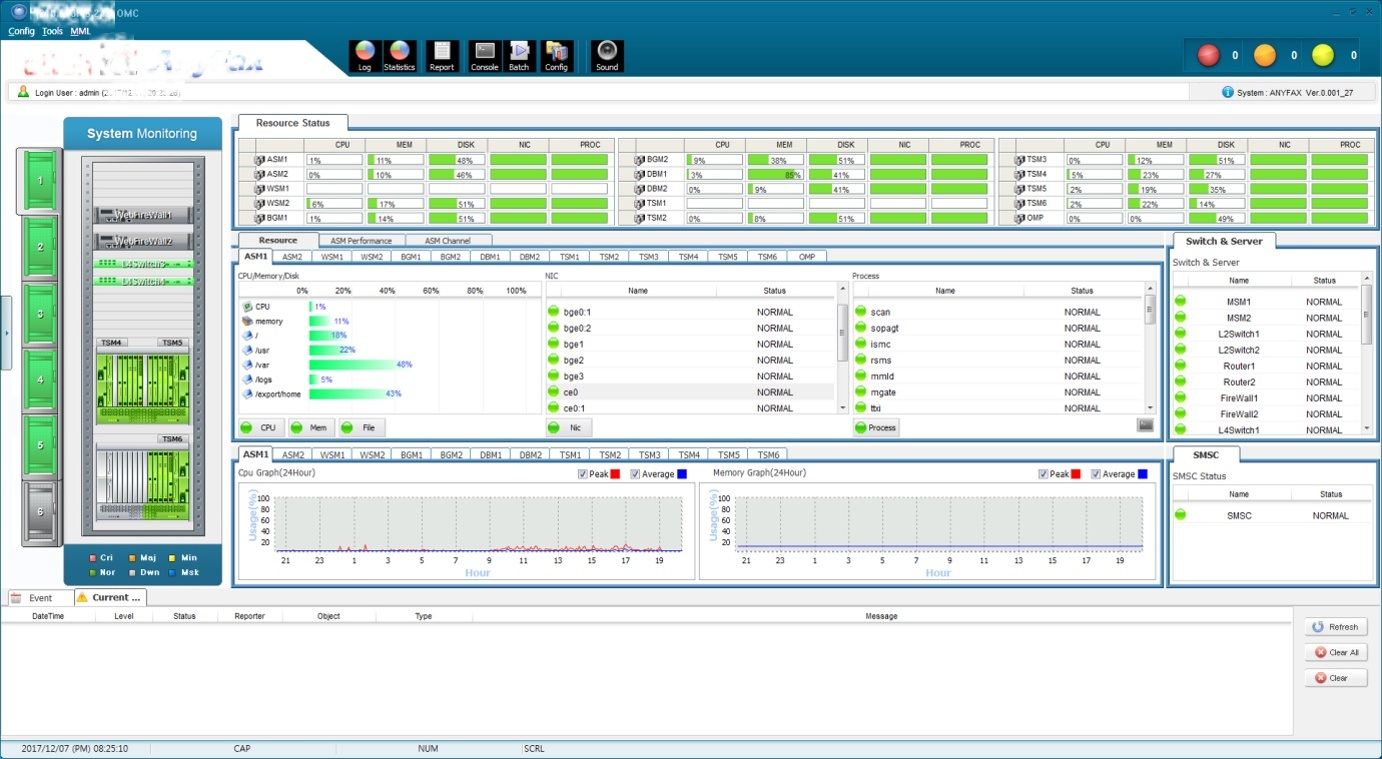This screenshot has width=1382, height=759.
Task: Click the System info icon
Action: [x=1228, y=92]
